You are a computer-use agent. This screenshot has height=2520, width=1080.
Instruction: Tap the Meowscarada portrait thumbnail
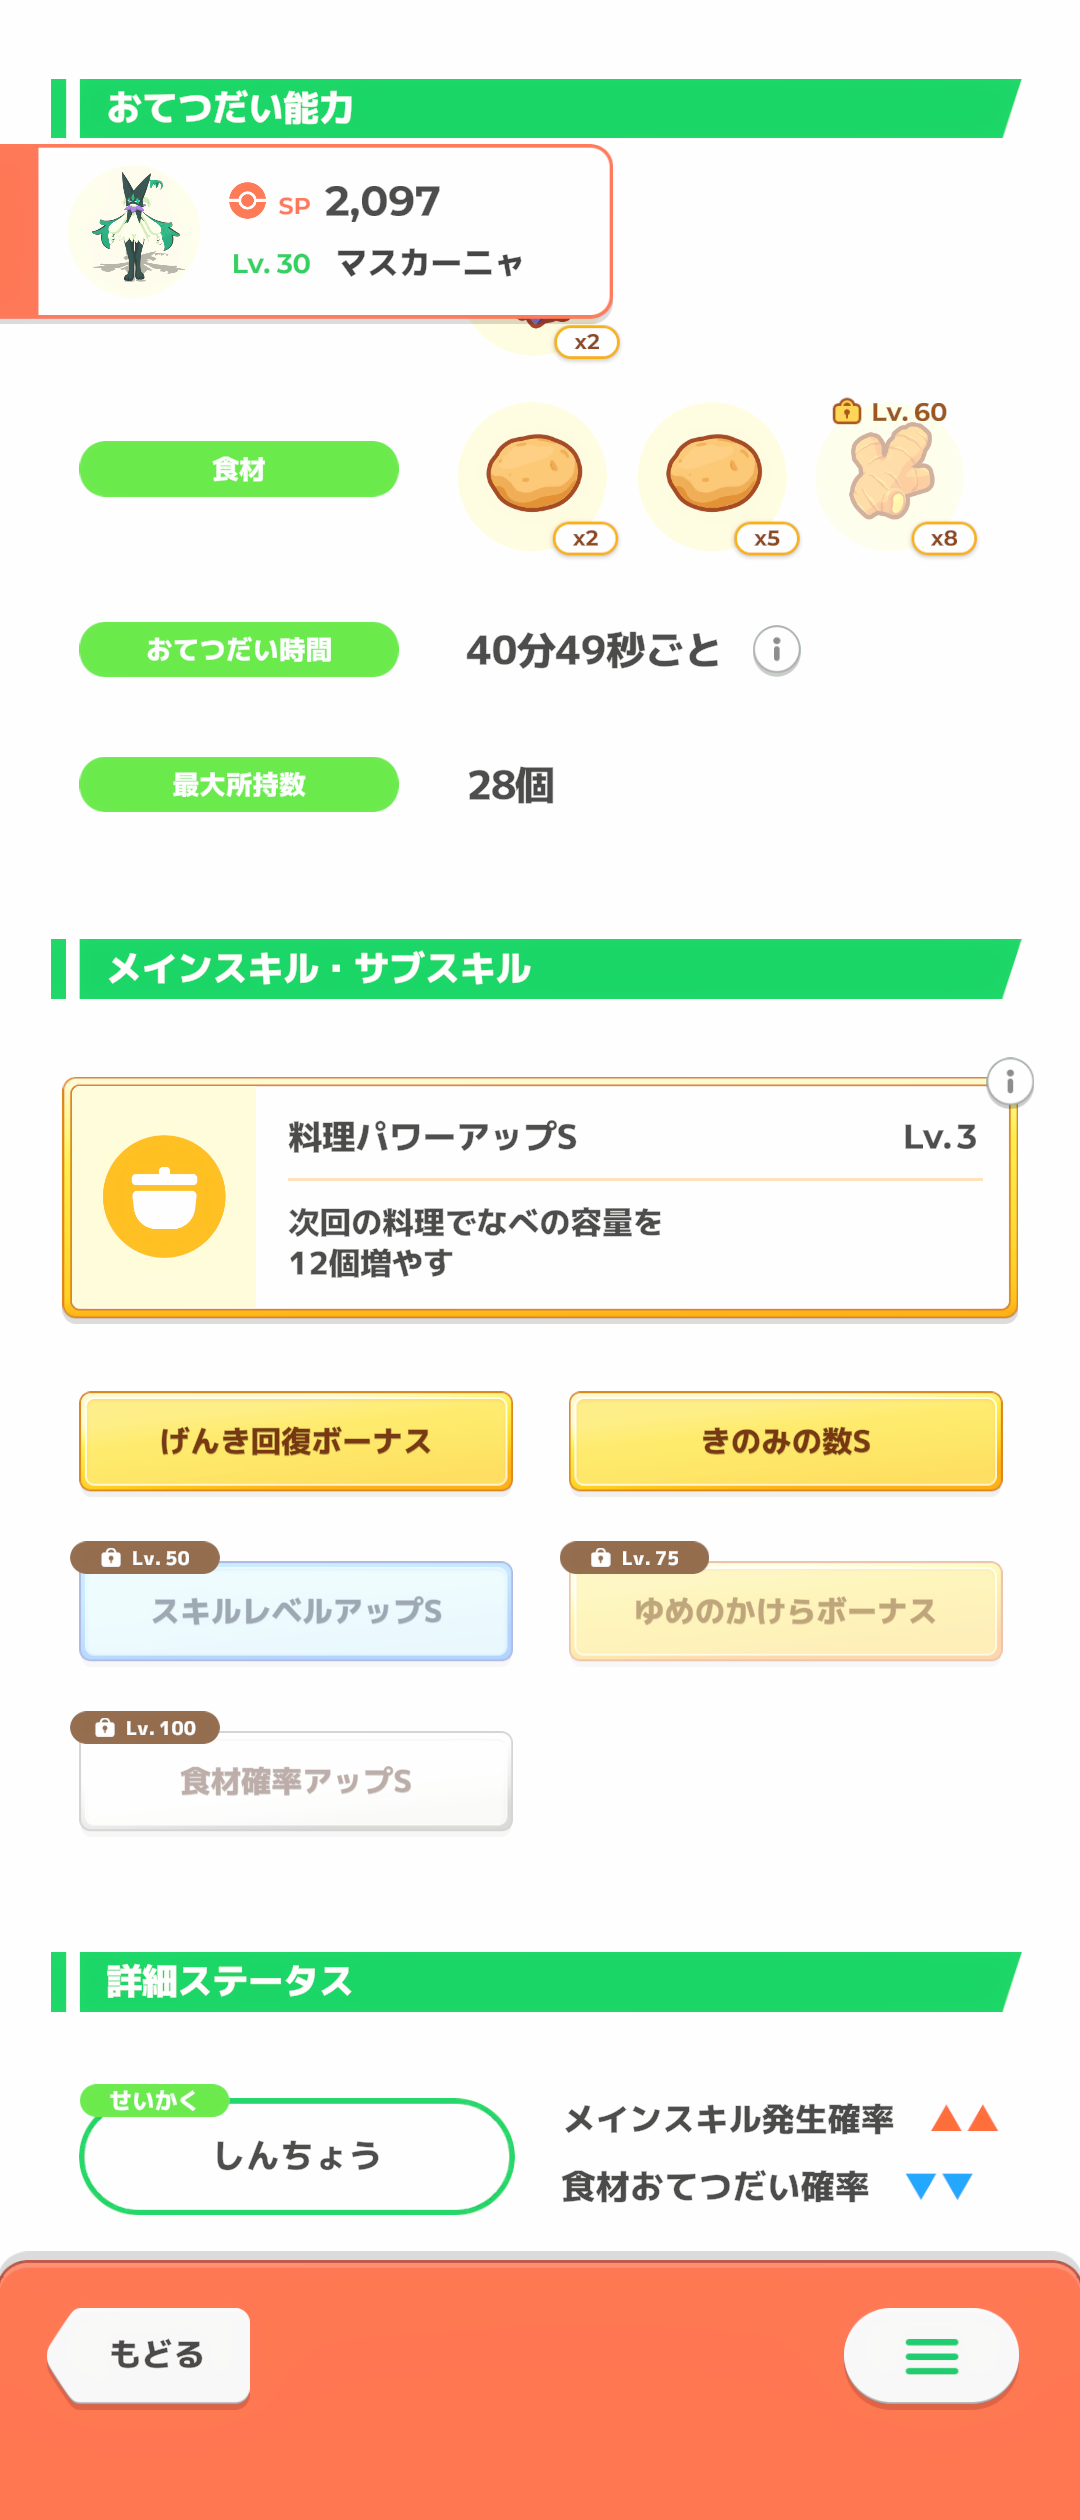coord(134,231)
